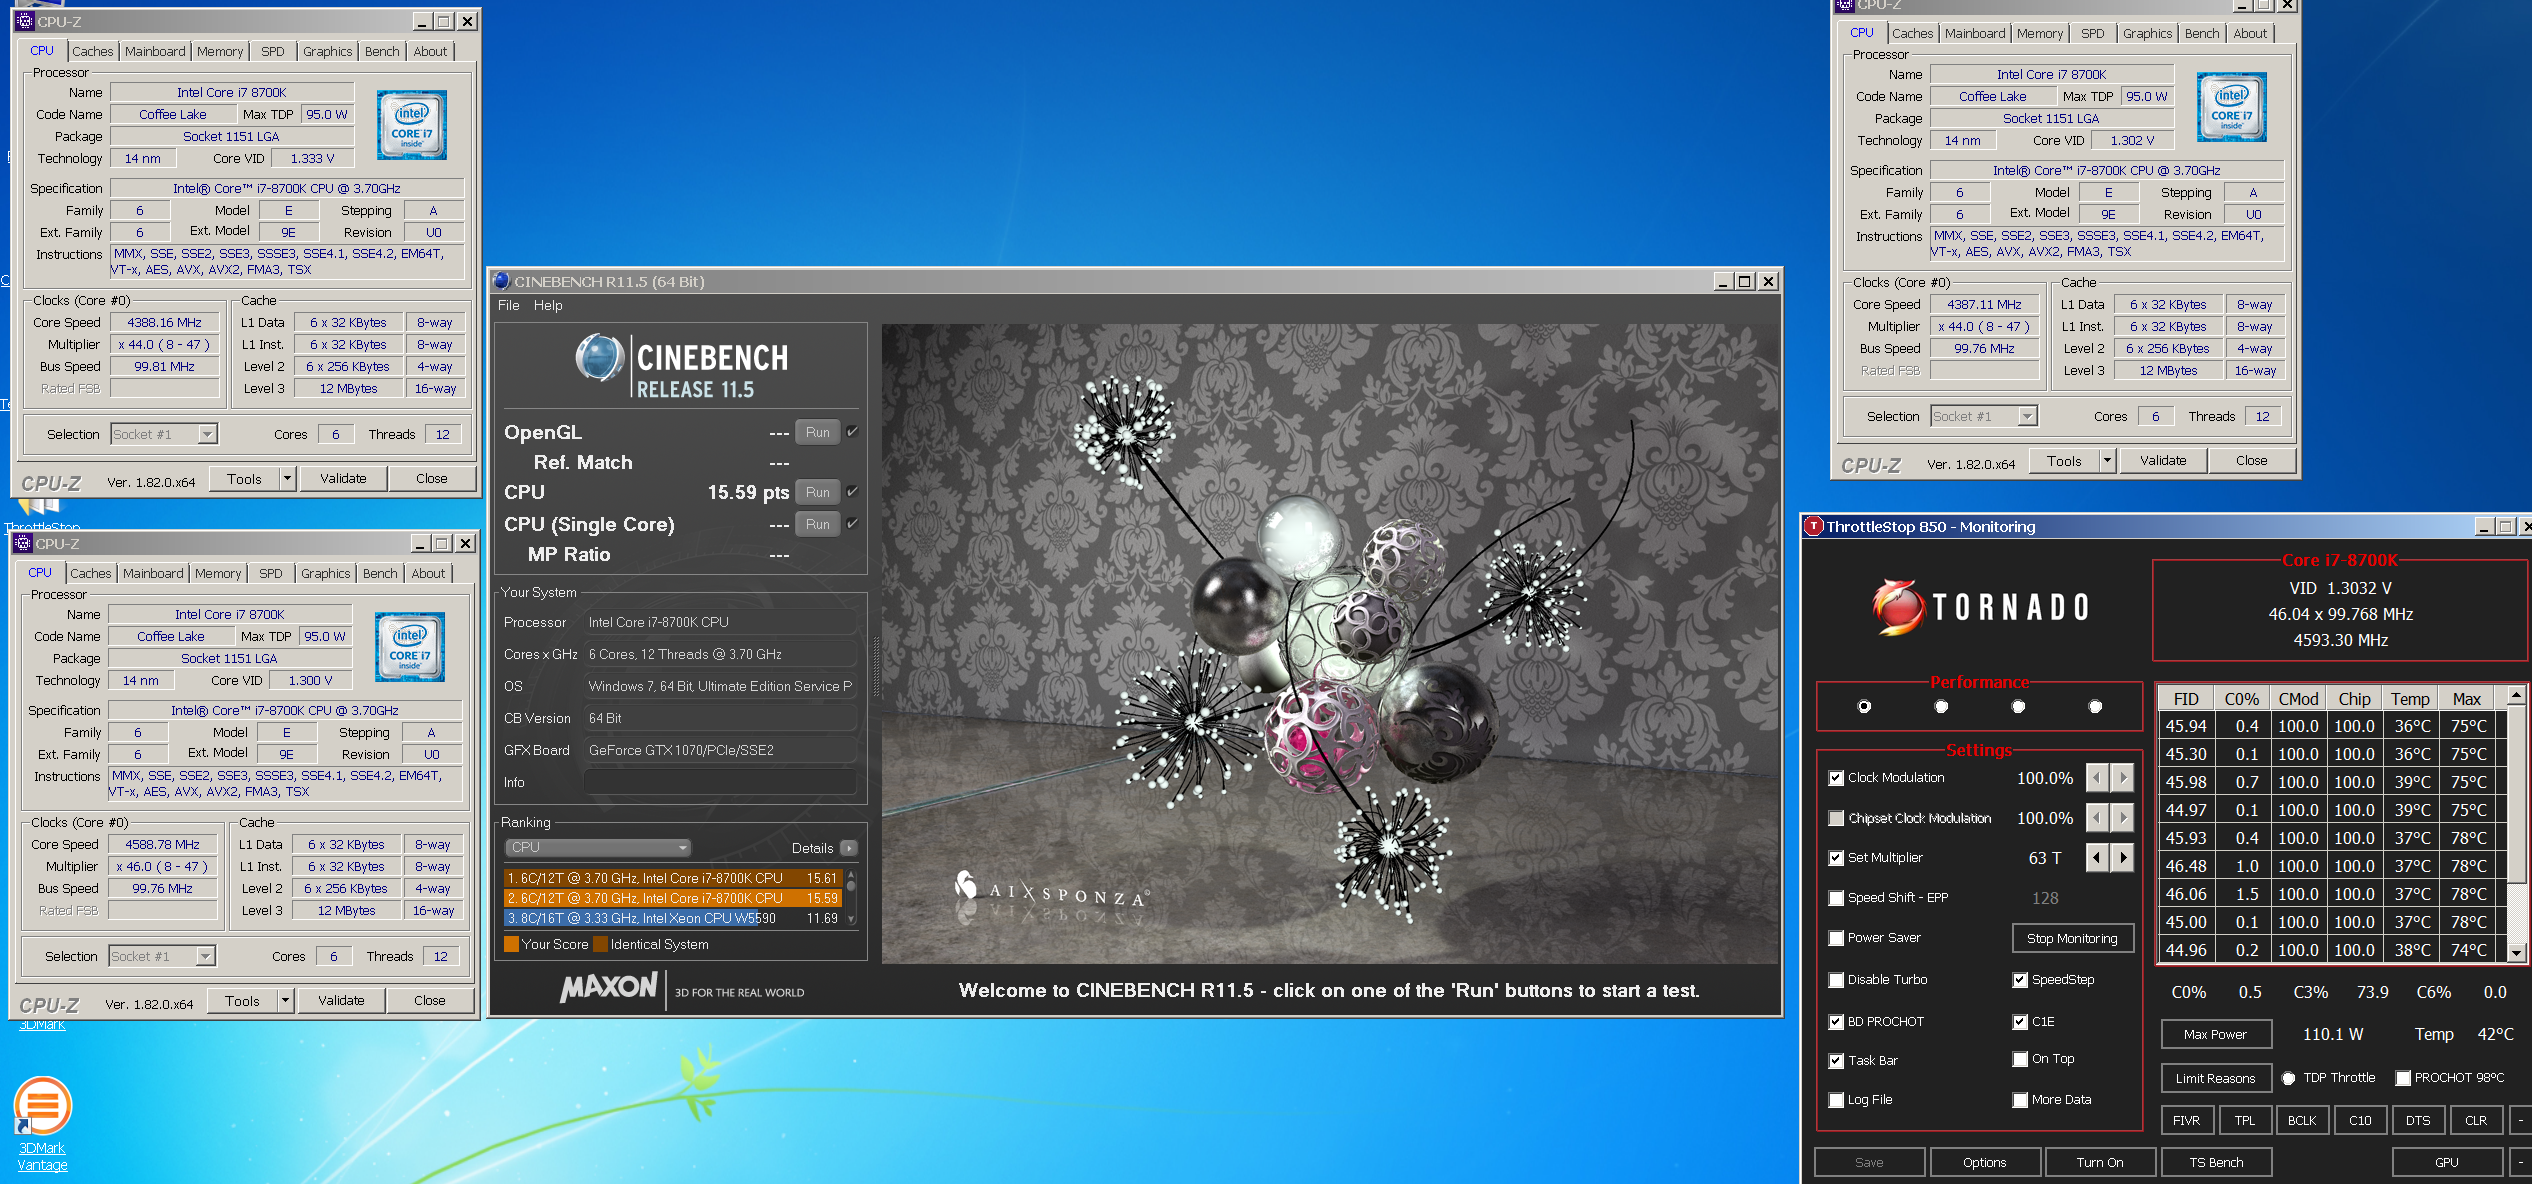Click the ThrottleStop title bar icon
Image resolution: width=2532 pixels, height=1184 pixels.
1813,526
